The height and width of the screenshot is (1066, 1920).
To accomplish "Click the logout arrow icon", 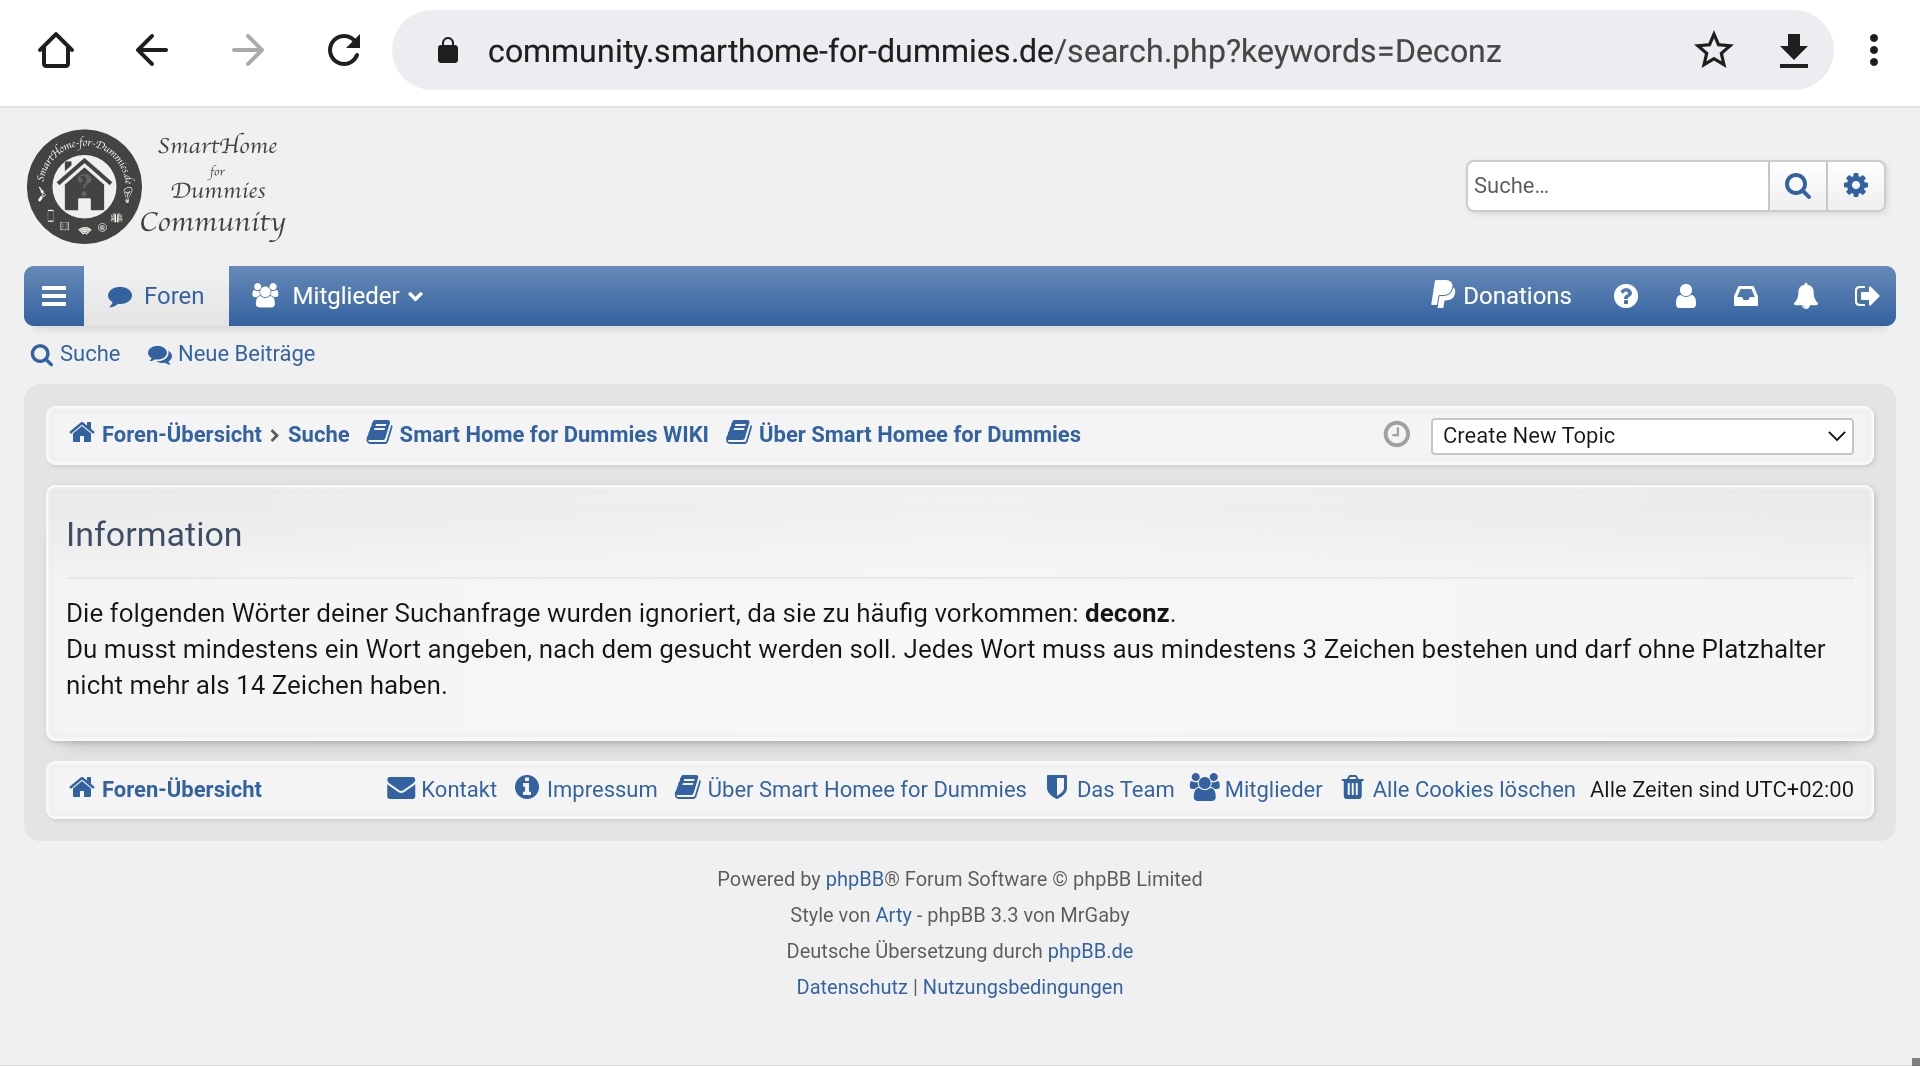I will pyautogui.click(x=1866, y=296).
